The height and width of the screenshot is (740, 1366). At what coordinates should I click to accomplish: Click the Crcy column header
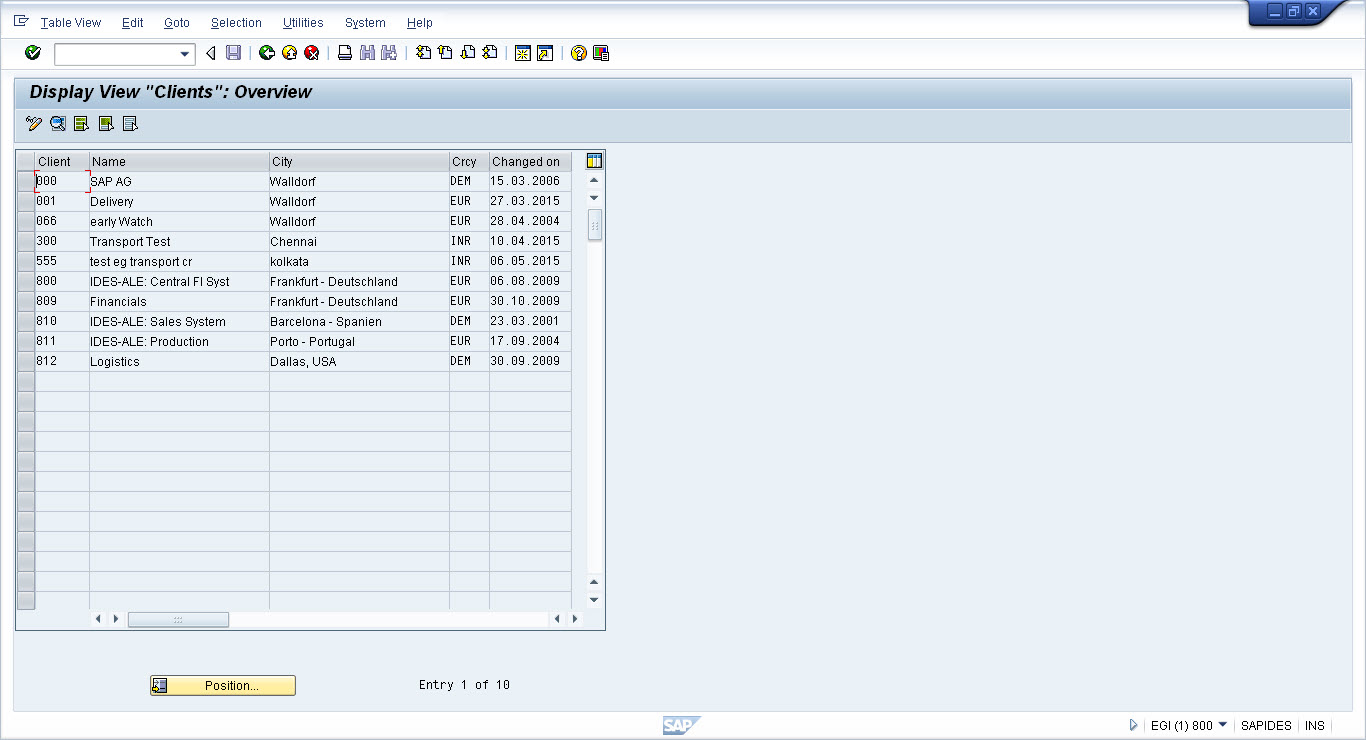point(469,161)
